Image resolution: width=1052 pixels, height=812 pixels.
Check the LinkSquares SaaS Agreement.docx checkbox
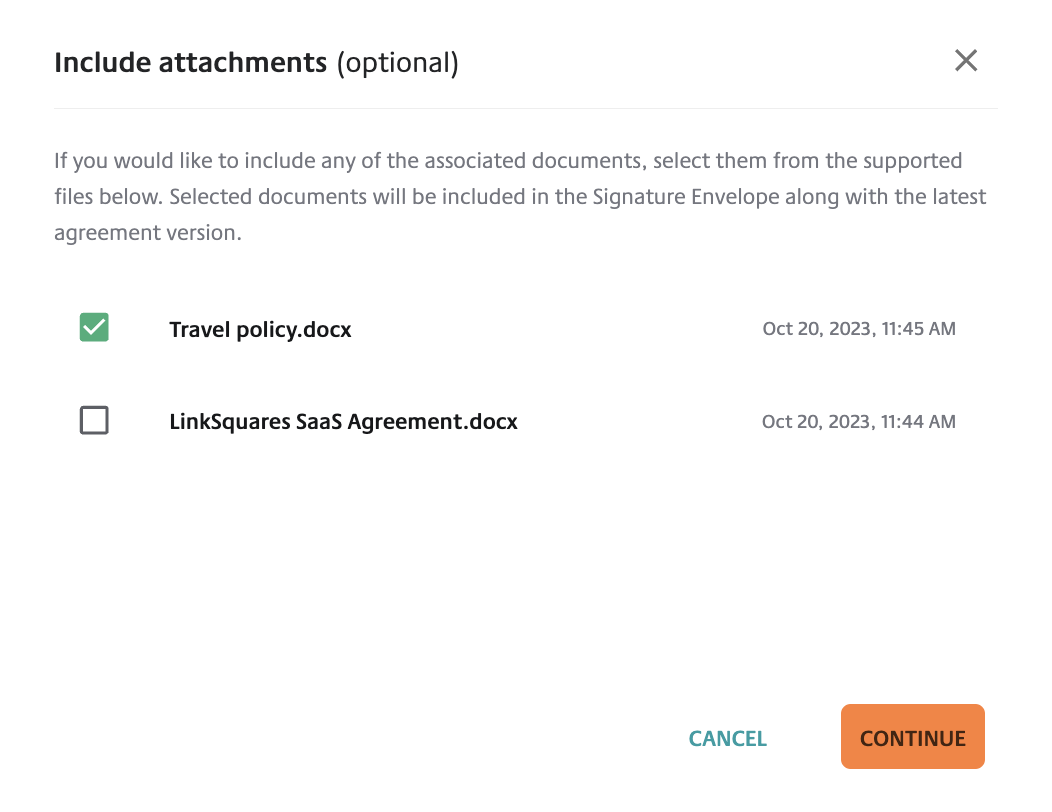pyautogui.click(x=93, y=420)
